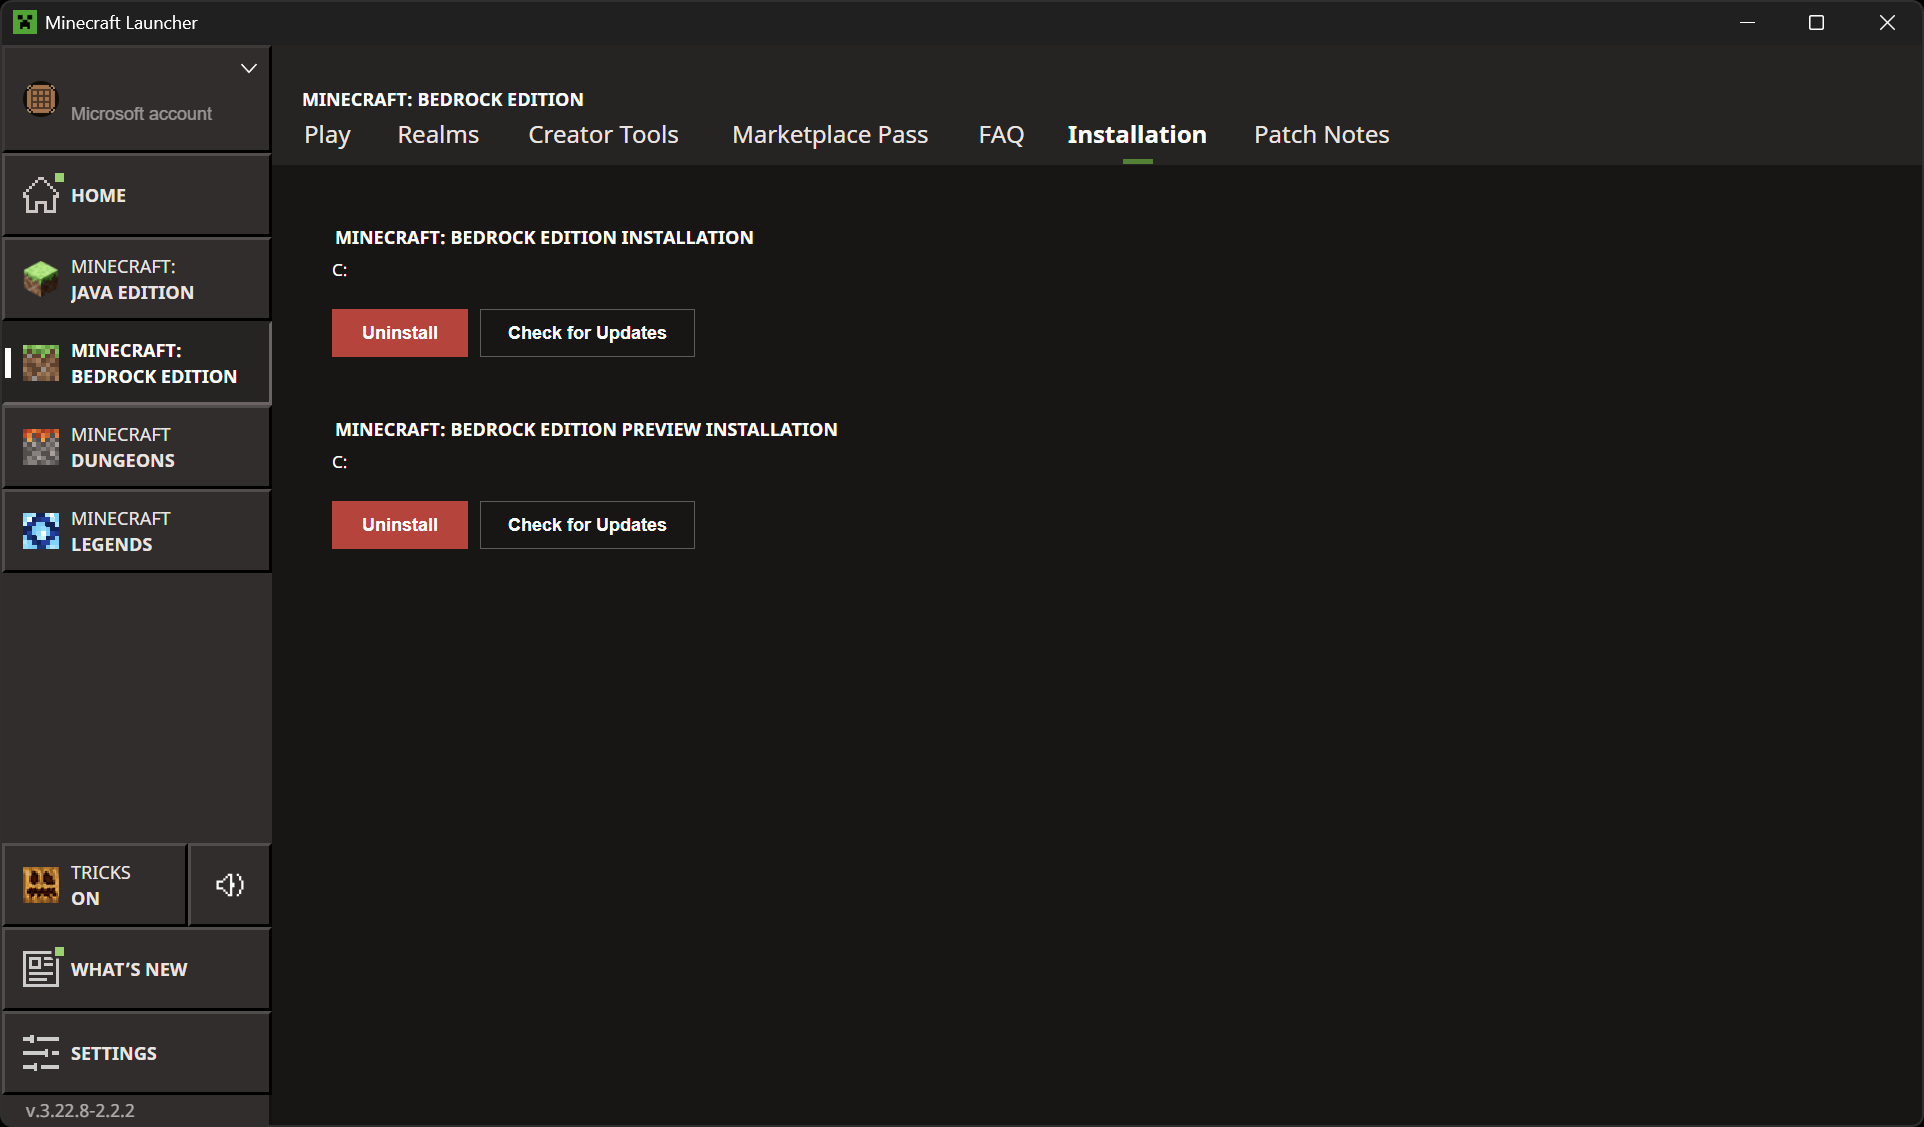Open the Realms tab

(437, 134)
